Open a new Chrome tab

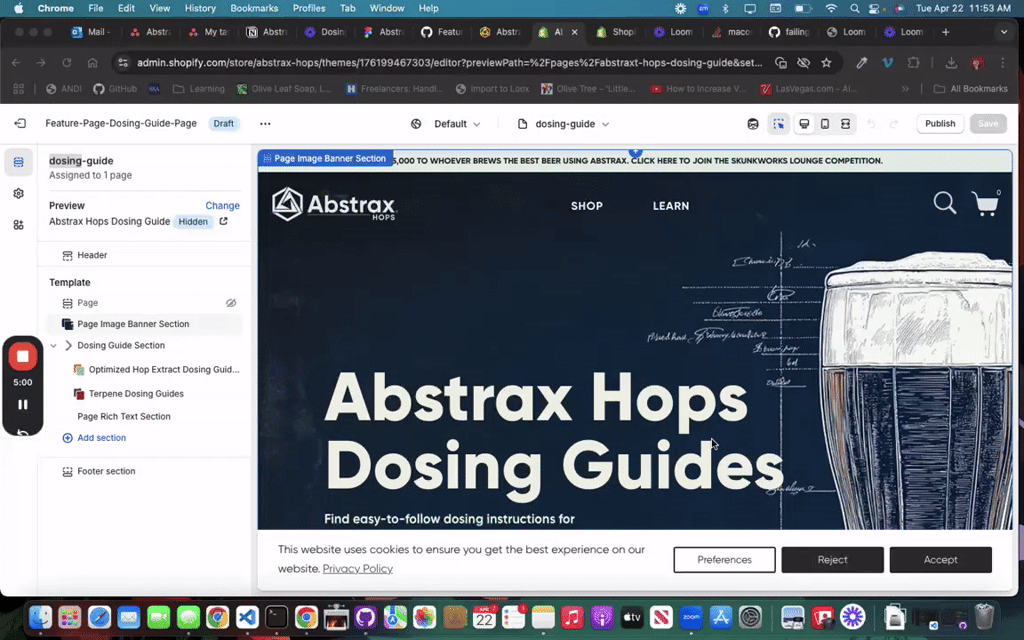(945, 32)
